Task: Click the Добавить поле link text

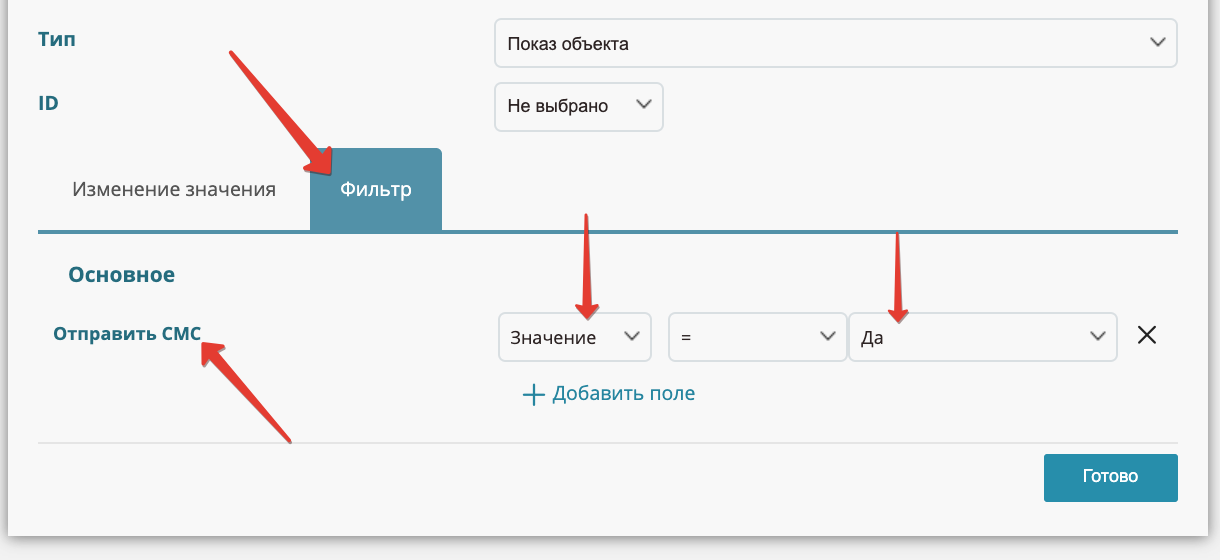Action: click(x=623, y=393)
